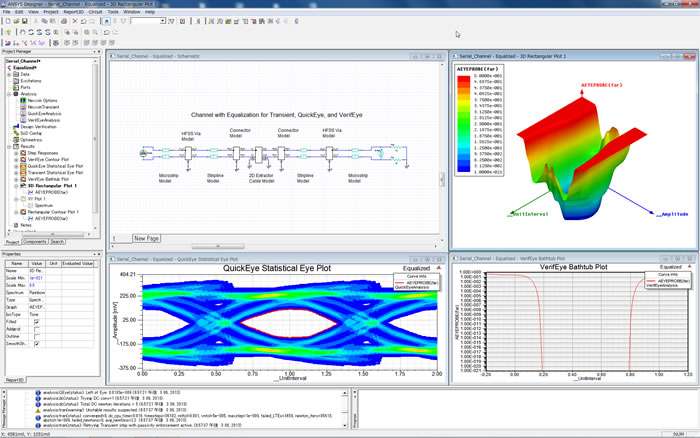The image size is (700, 438).
Task: Open the File menu
Action: click(x=6, y=12)
